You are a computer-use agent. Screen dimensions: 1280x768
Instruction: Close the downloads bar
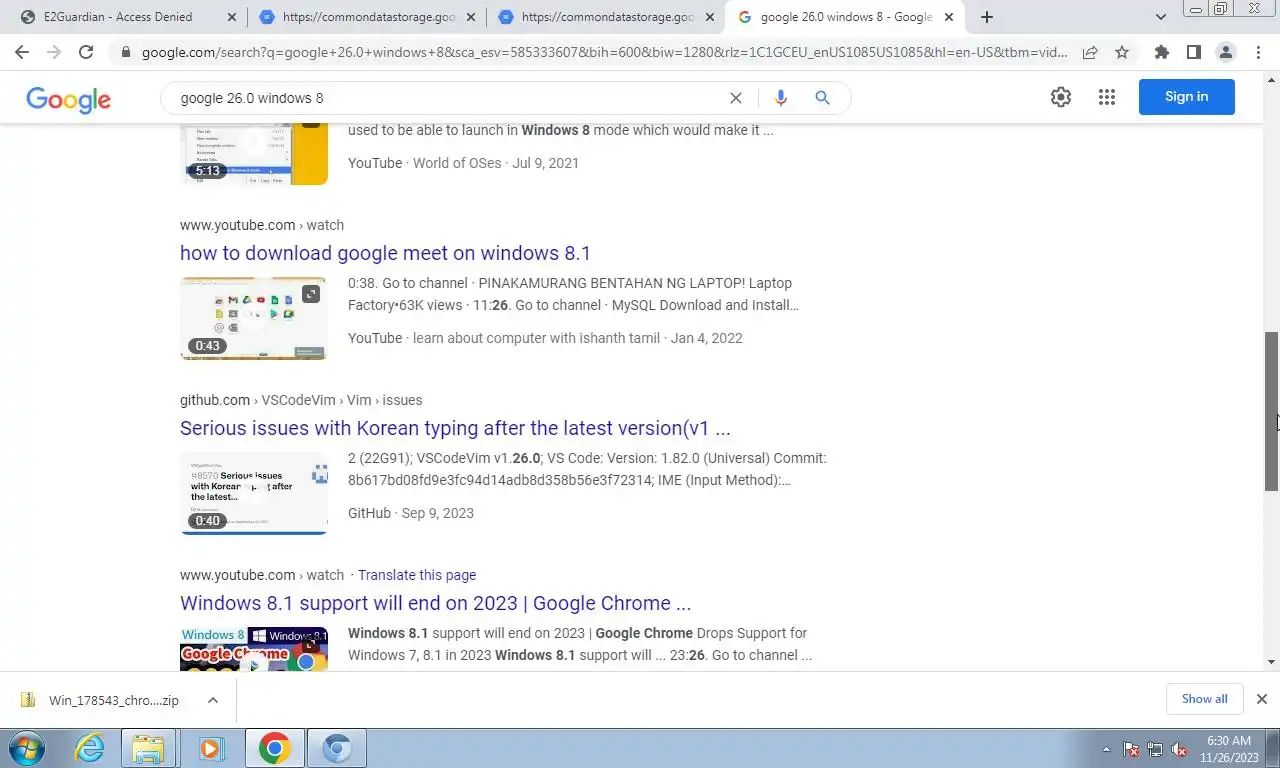click(1262, 699)
